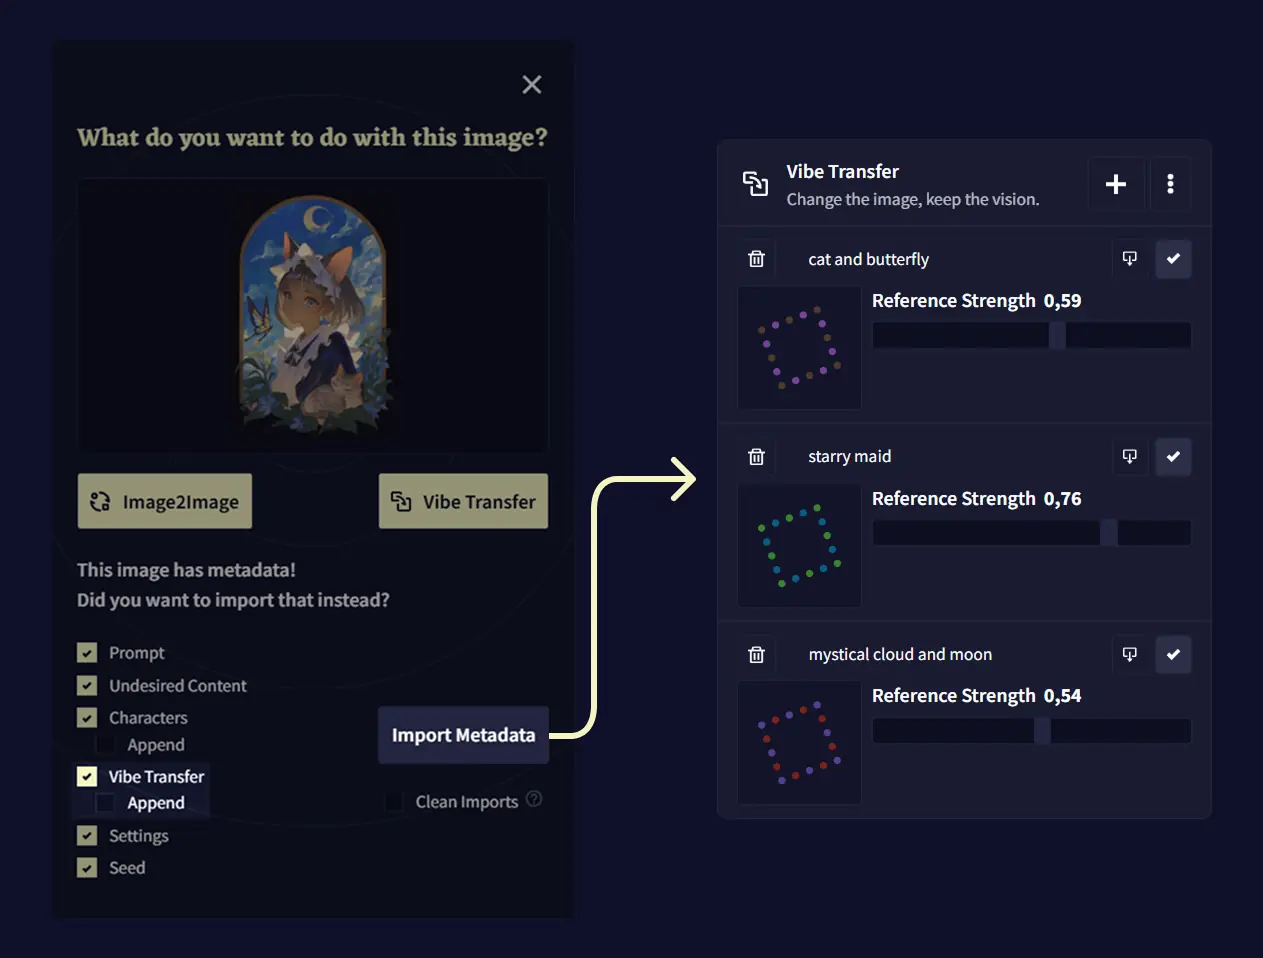
Task: Click the export icon on "starry maid"
Action: [x=1130, y=456]
